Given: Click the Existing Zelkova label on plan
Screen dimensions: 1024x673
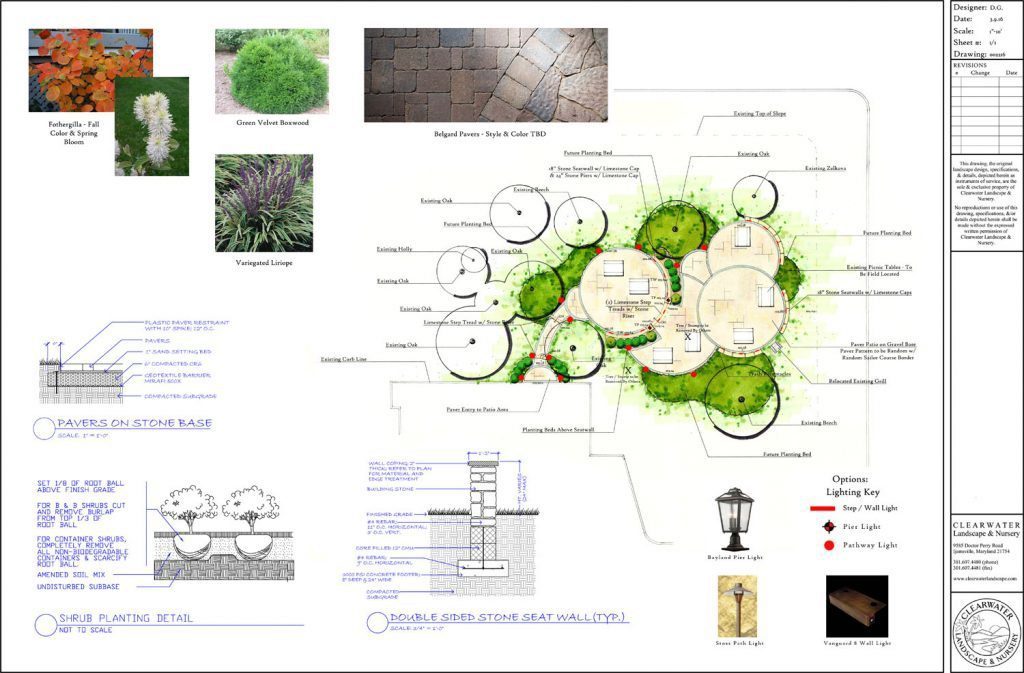Looking at the screenshot, I should coord(825,168).
